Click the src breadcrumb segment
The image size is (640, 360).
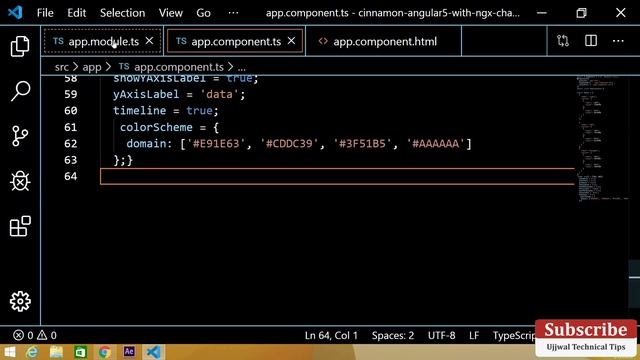click(x=62, y=67)
